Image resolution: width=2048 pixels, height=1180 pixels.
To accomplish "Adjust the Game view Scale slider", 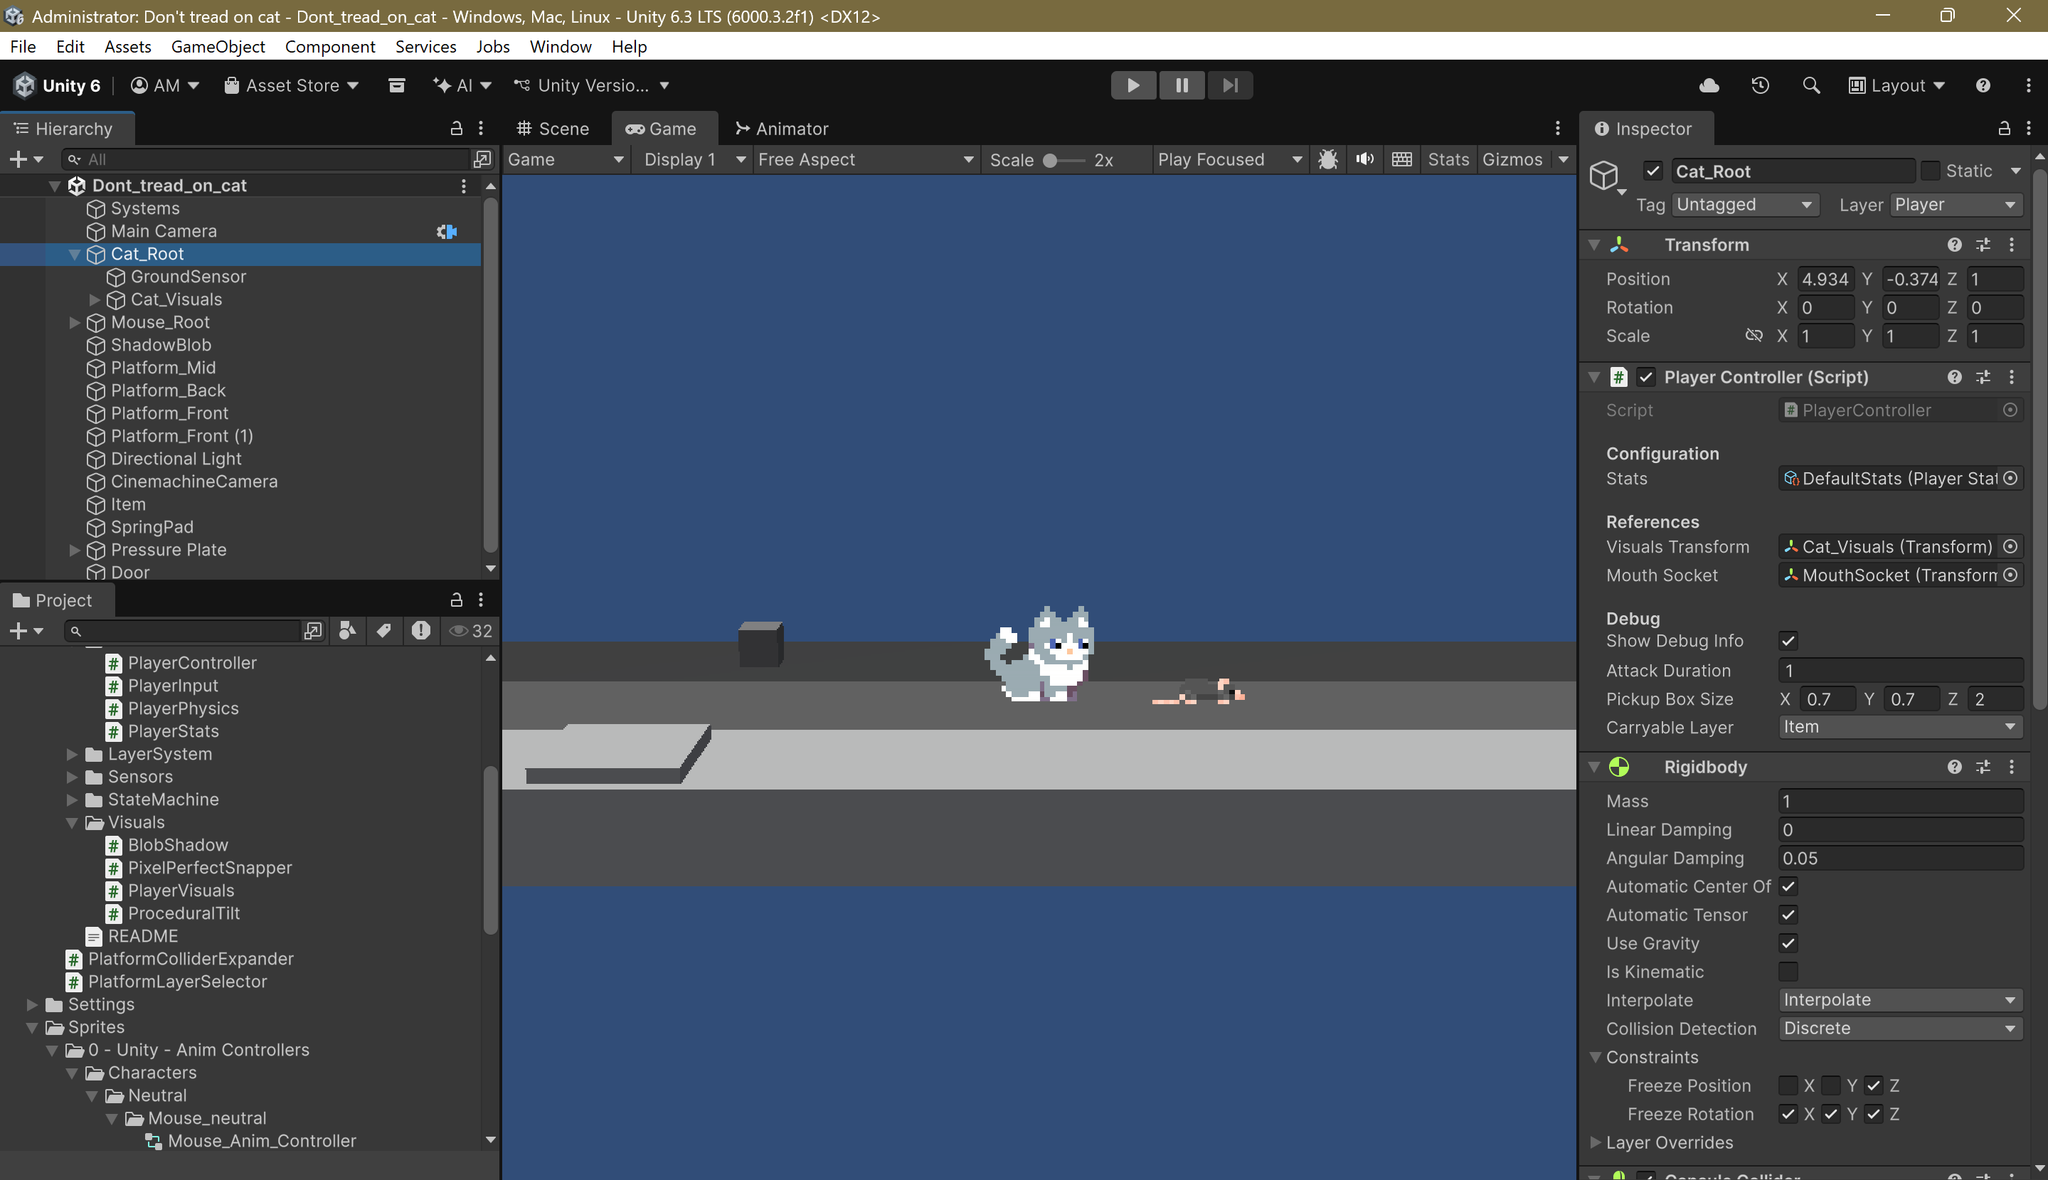I will (1064, 160).
